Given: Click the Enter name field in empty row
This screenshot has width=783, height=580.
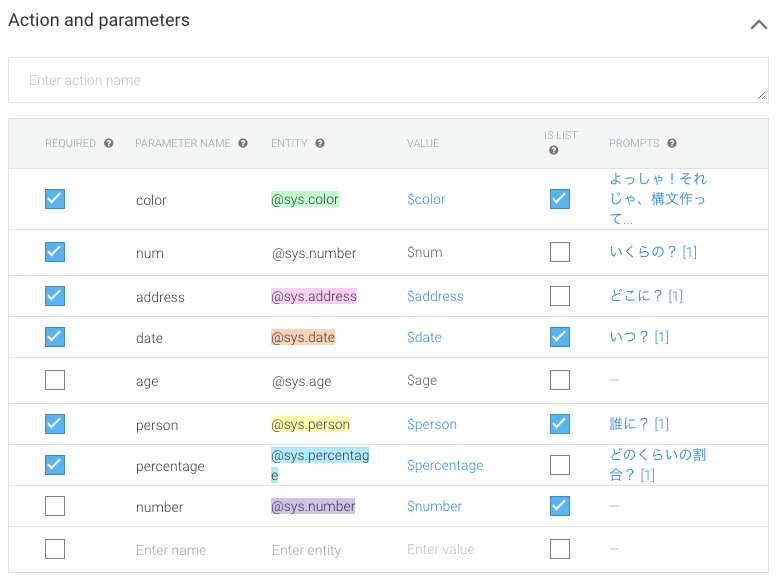Looking at the screenshot, I should [171, 550].
